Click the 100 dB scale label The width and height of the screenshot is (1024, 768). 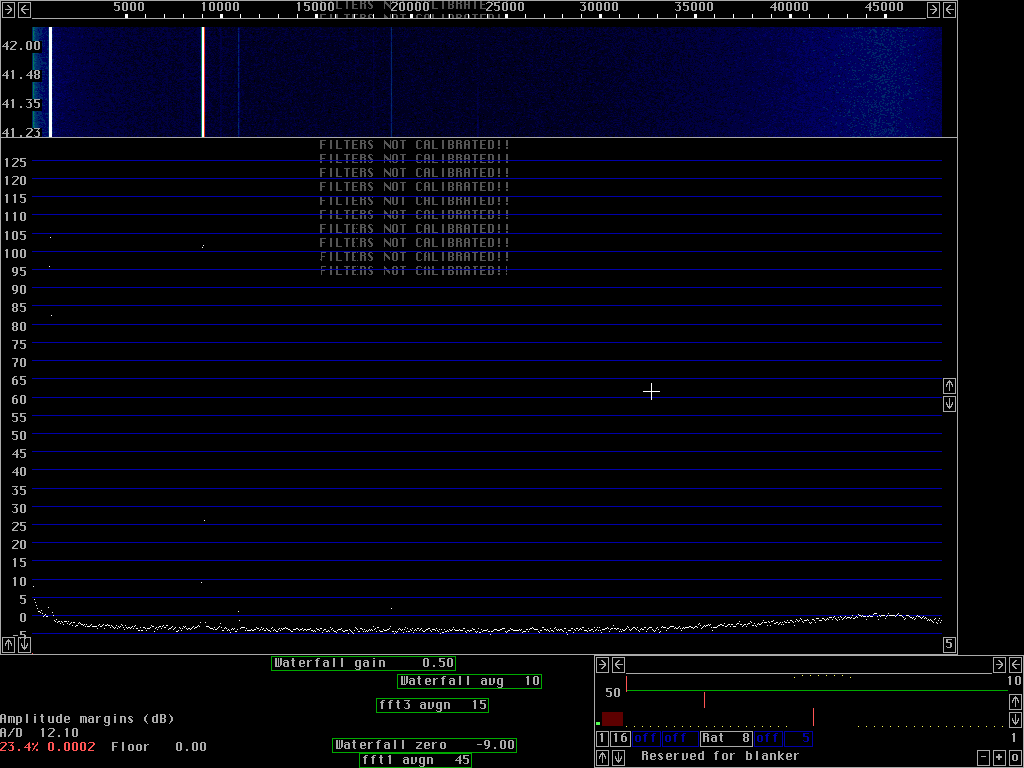click(15, 253)
